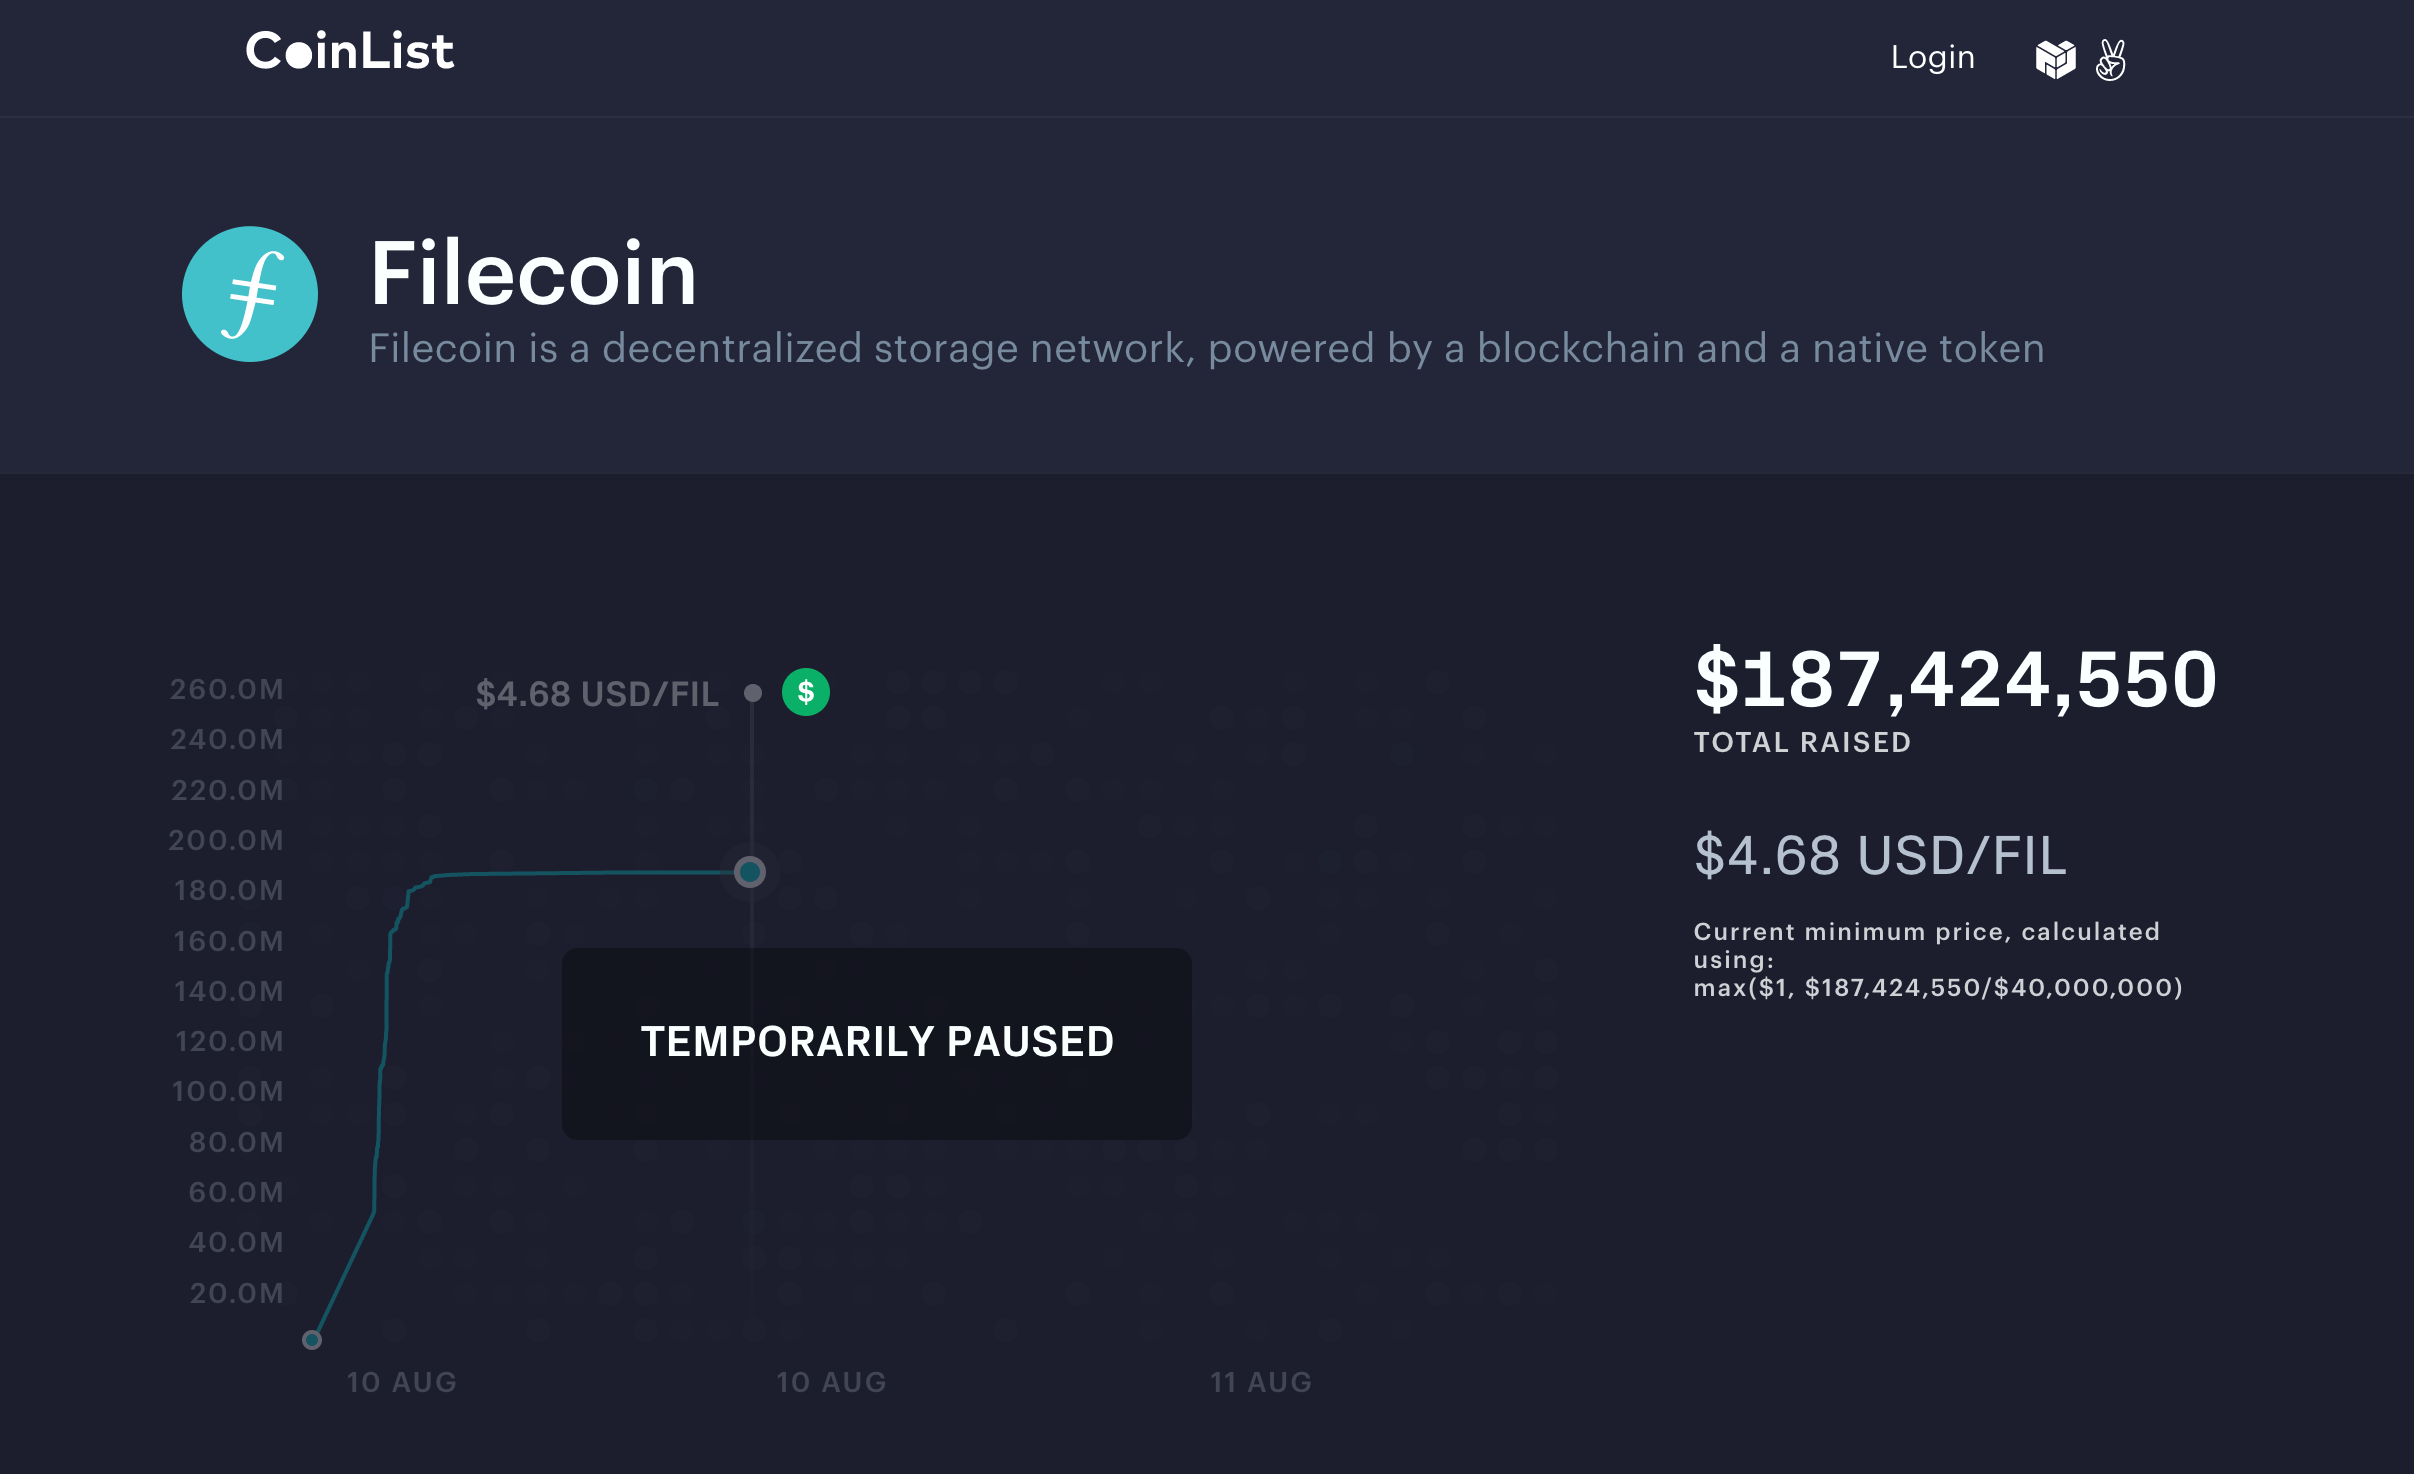
Task: Click the $187,424,550 total raised figure
Action: pyautogui.click(x=1955, y=680)
